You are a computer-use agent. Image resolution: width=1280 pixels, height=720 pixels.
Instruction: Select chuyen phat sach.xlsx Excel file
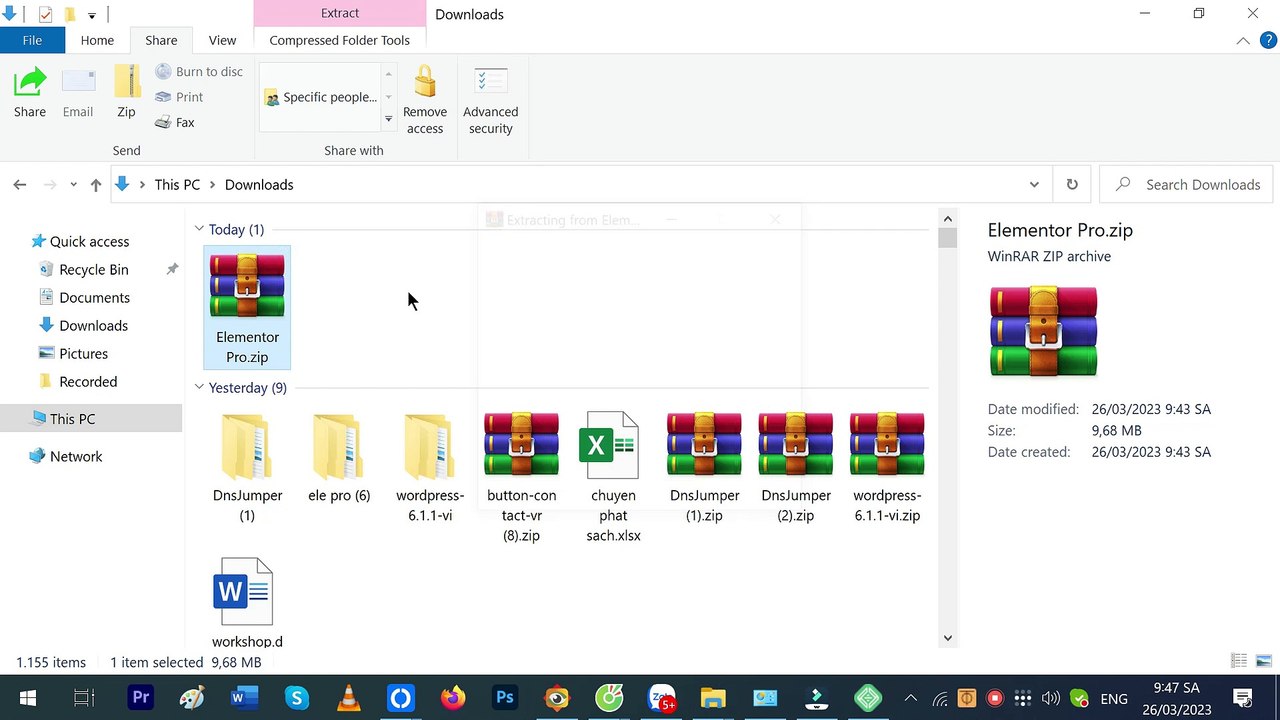[613, 478]
